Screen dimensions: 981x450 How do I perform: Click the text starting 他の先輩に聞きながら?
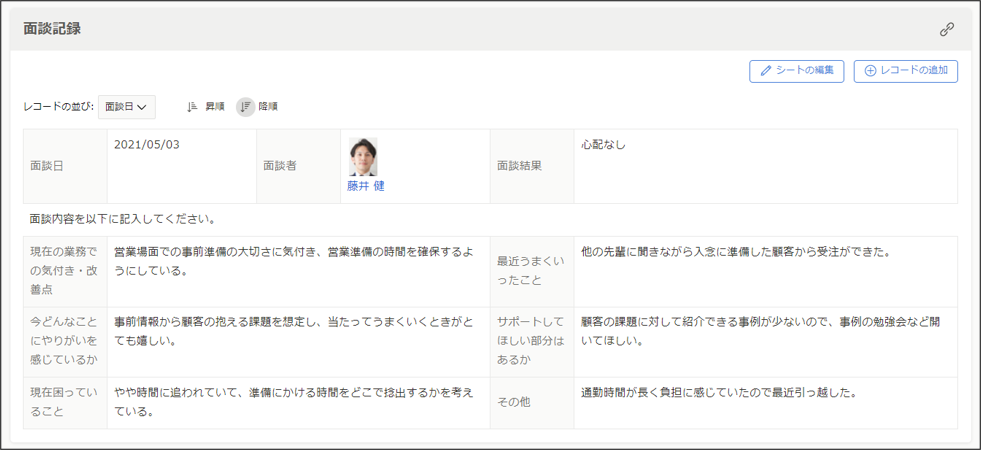pos(735,252)
